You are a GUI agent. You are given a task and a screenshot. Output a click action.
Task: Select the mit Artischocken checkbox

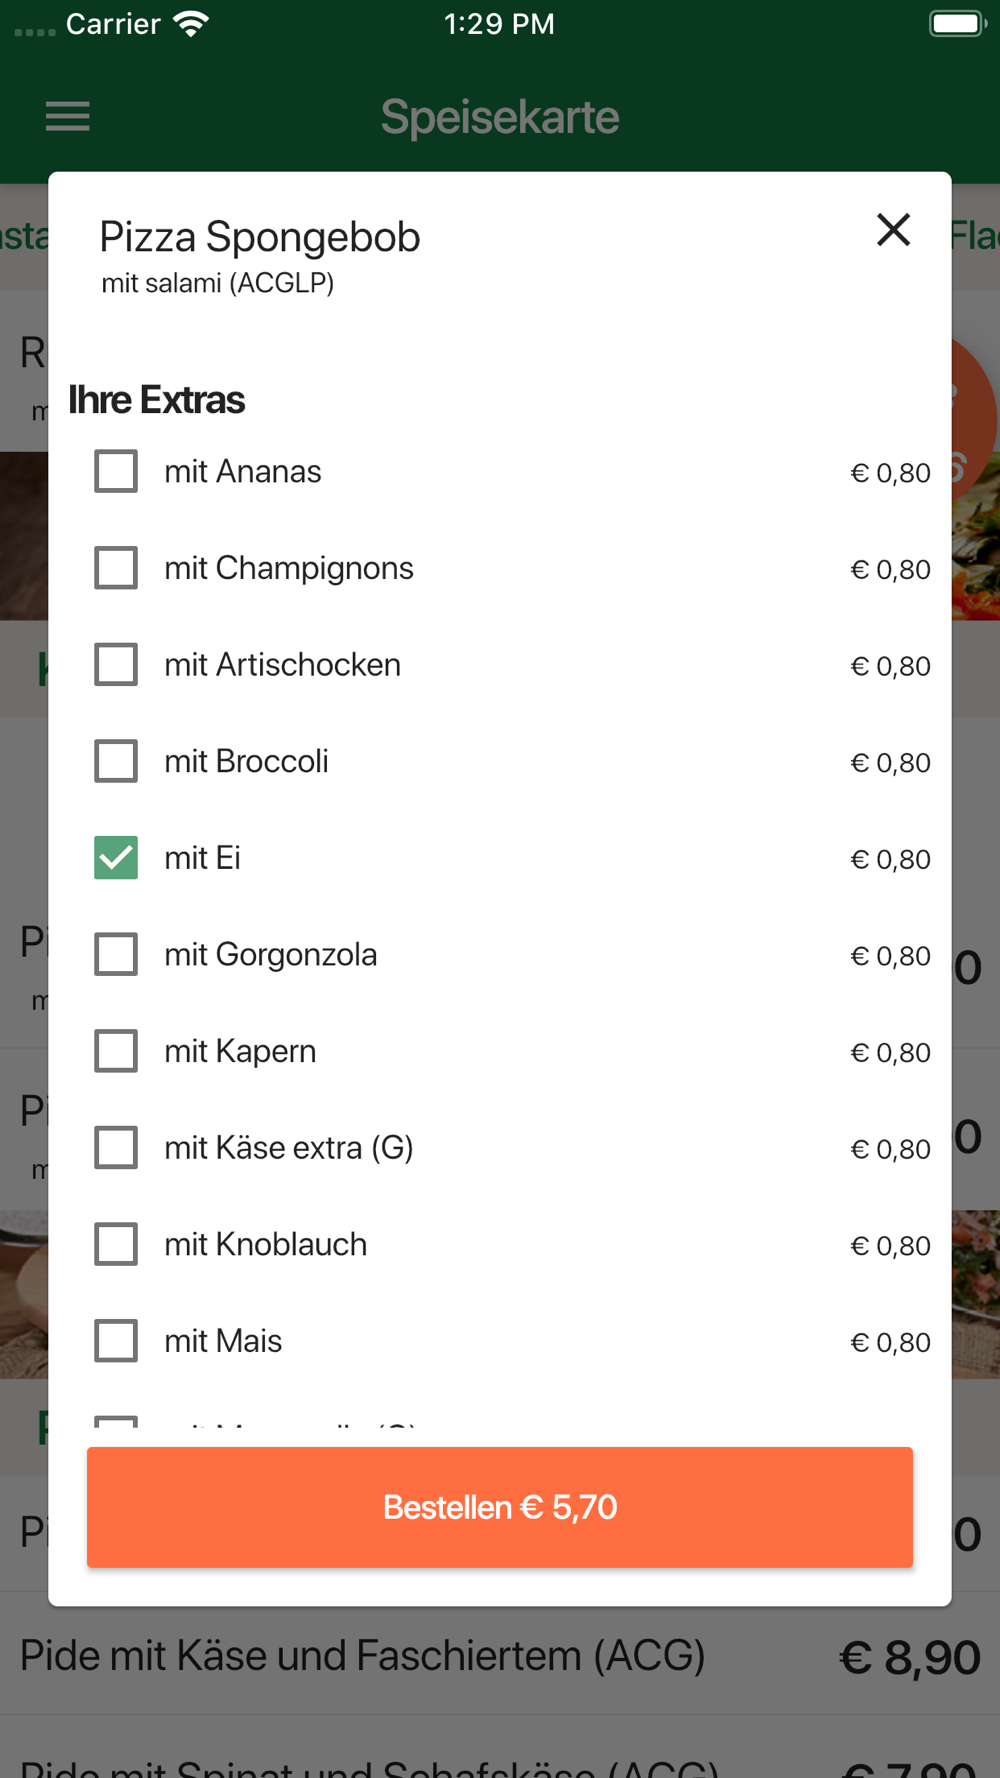(x=116, y=665)
